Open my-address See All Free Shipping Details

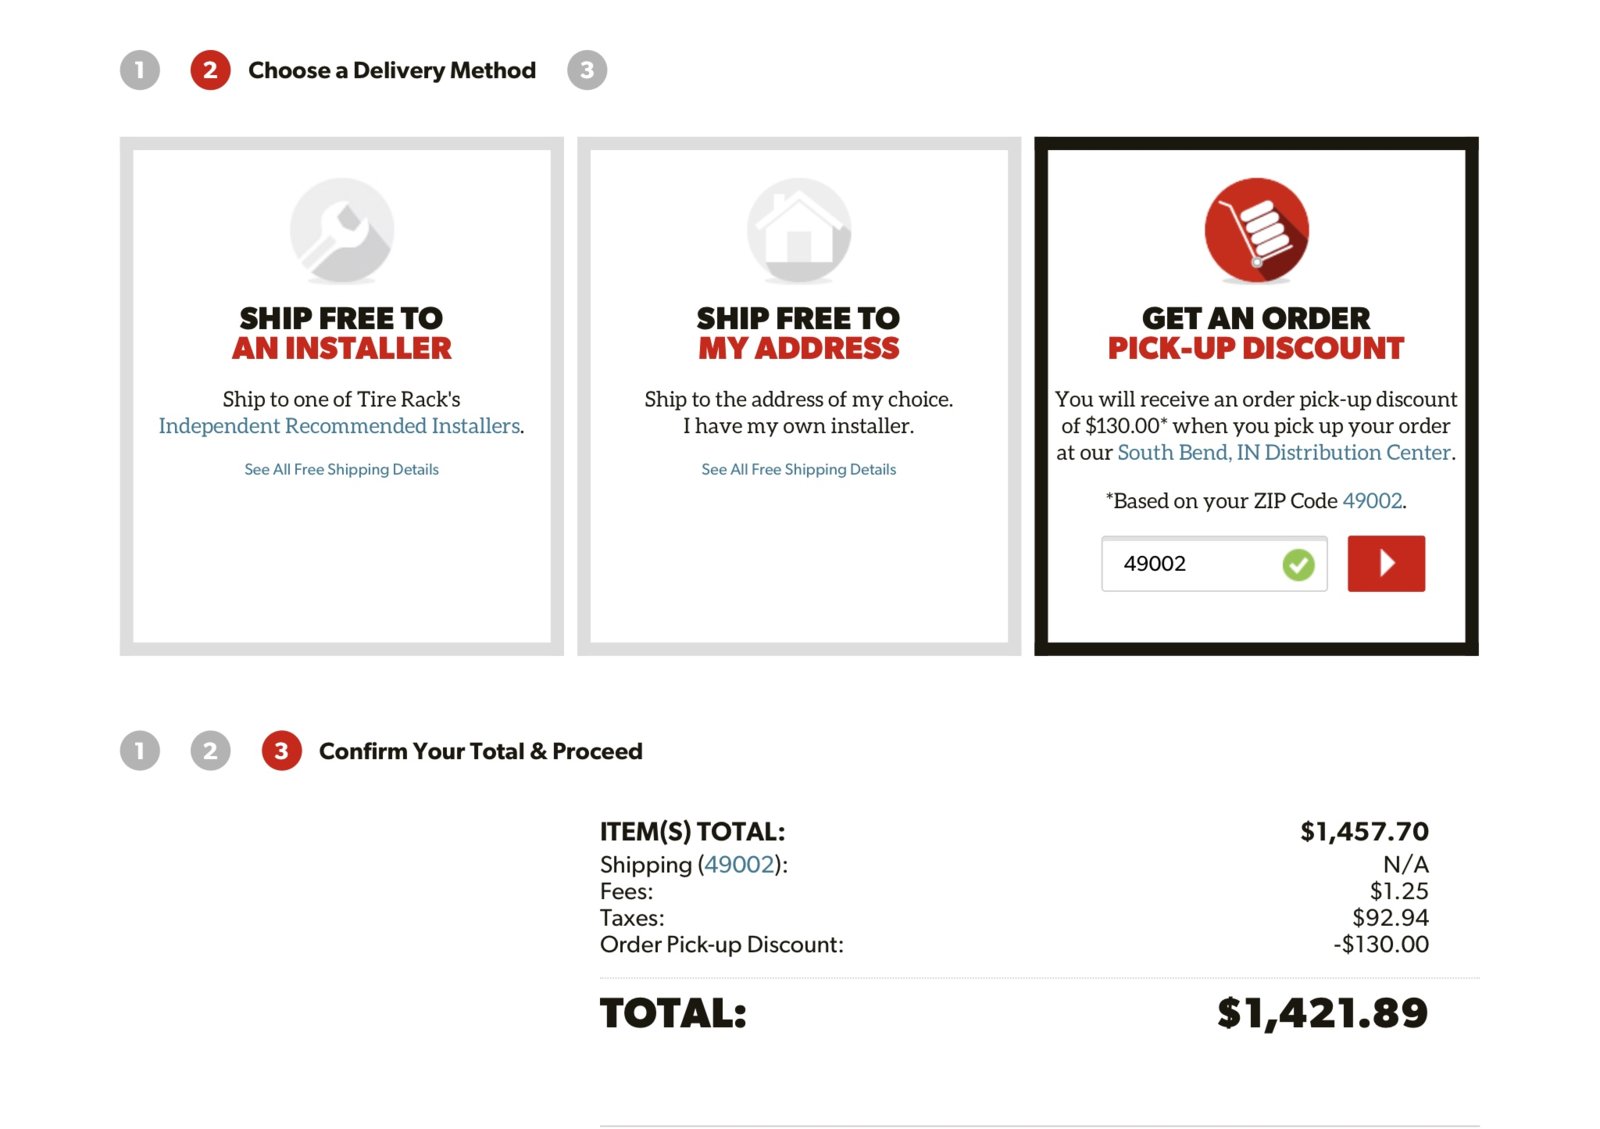[798, 470]
